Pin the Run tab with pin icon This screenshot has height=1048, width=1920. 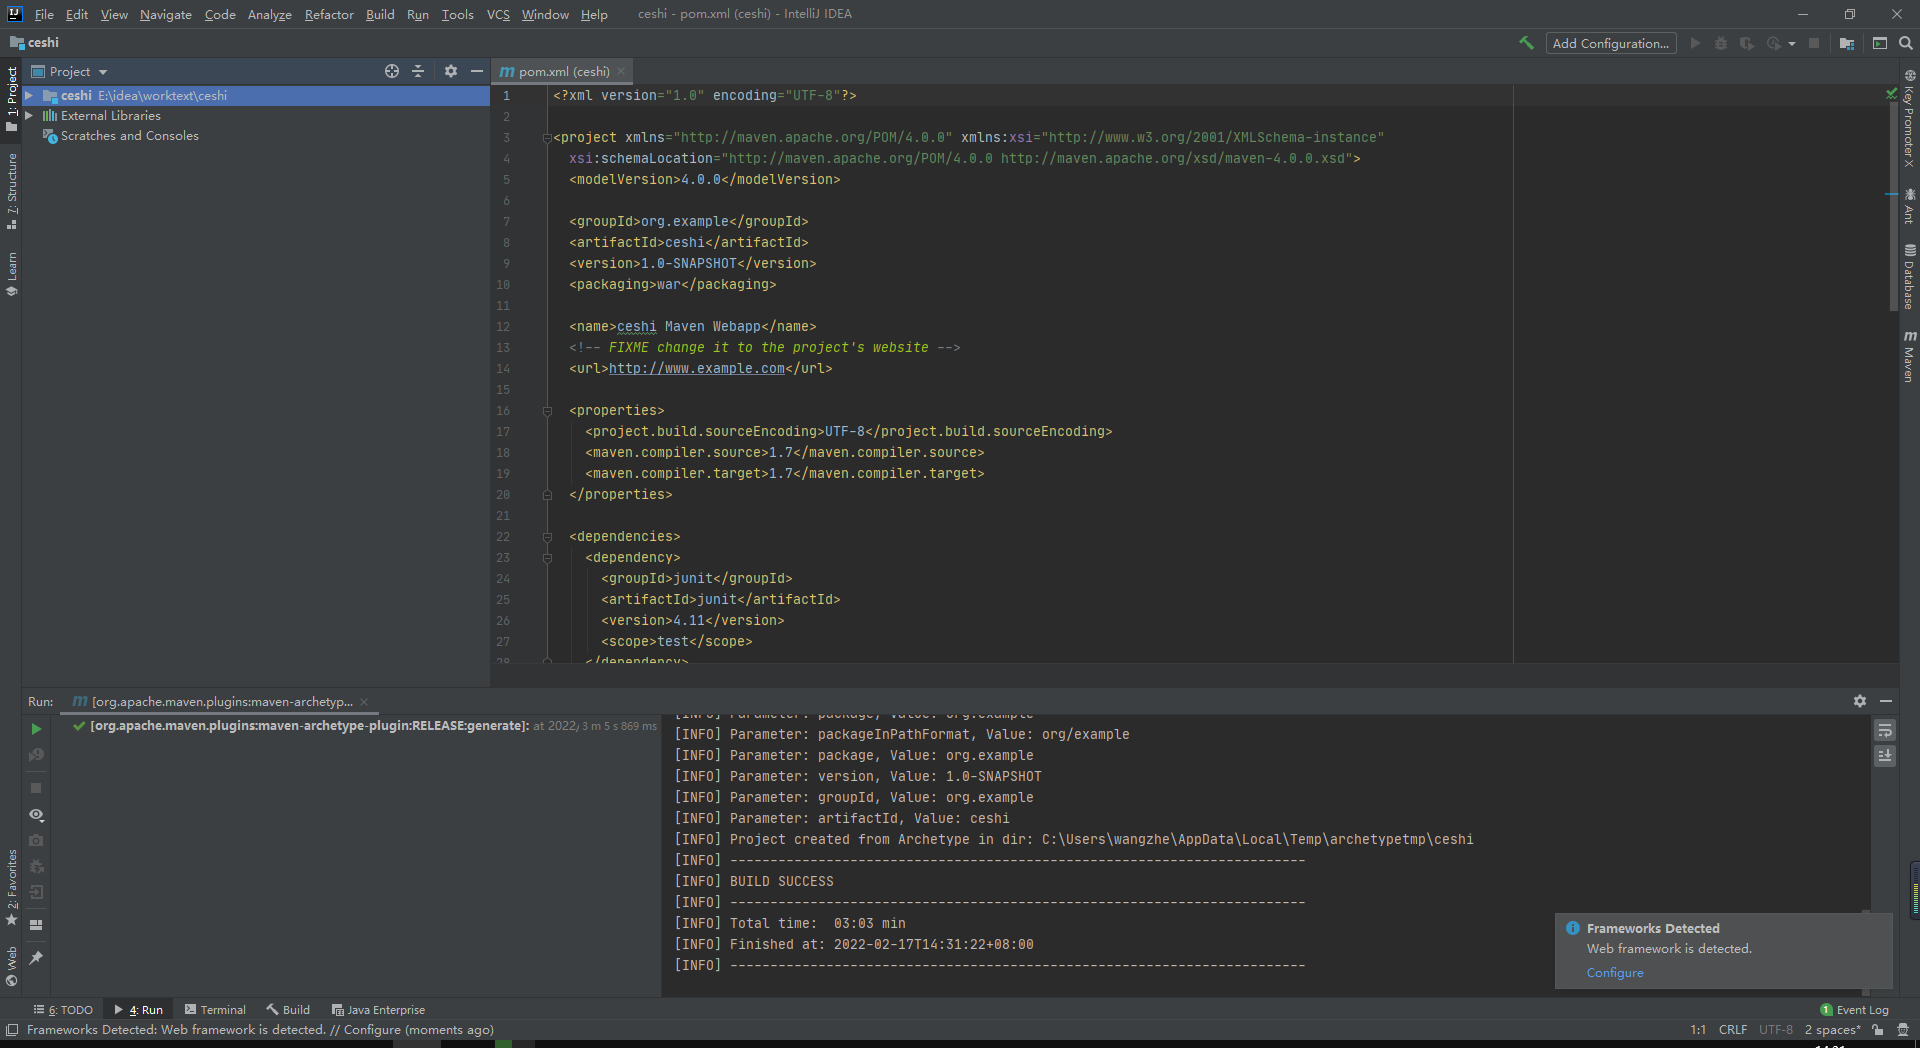click(36, 958)
